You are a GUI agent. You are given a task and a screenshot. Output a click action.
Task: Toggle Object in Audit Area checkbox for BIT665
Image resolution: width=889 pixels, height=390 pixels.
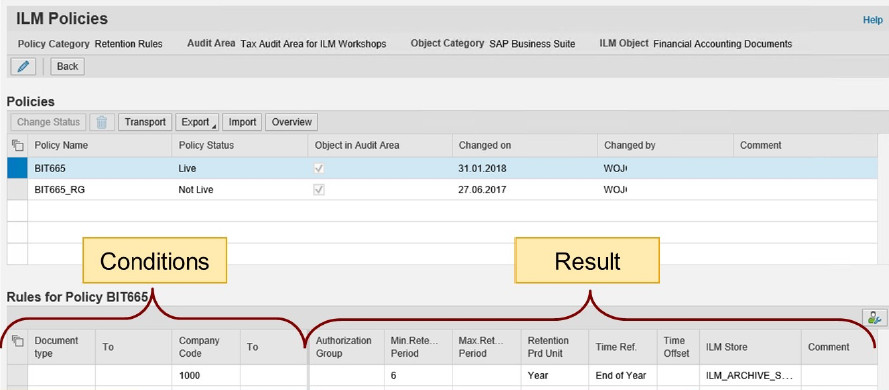319,168
